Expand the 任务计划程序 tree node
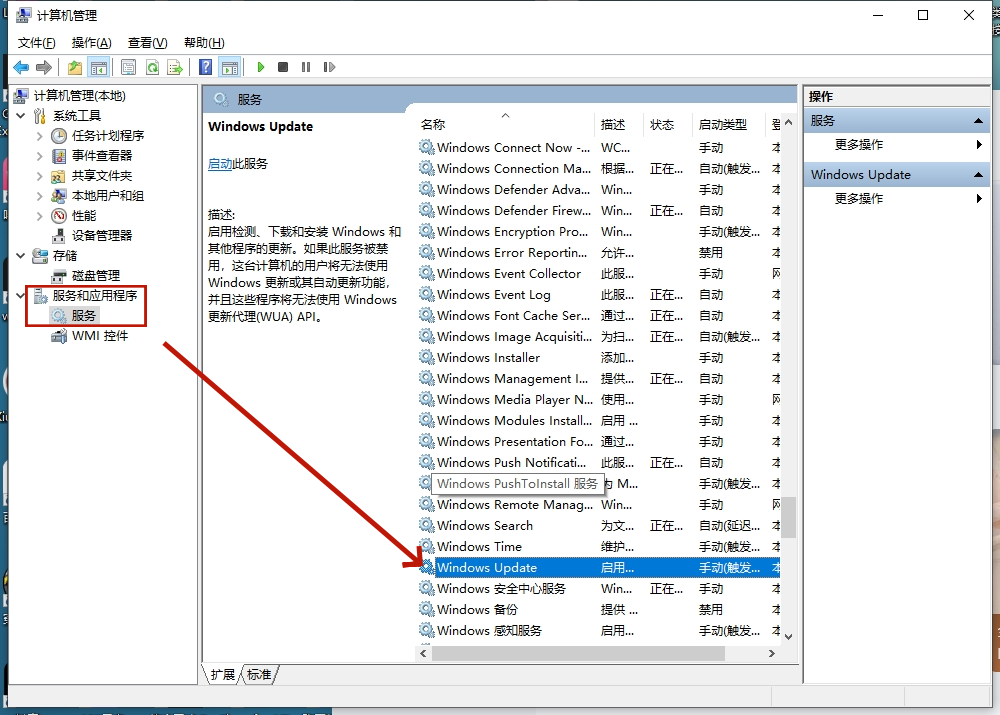This screenshot has width=1000, height=715. coord(40,136)
